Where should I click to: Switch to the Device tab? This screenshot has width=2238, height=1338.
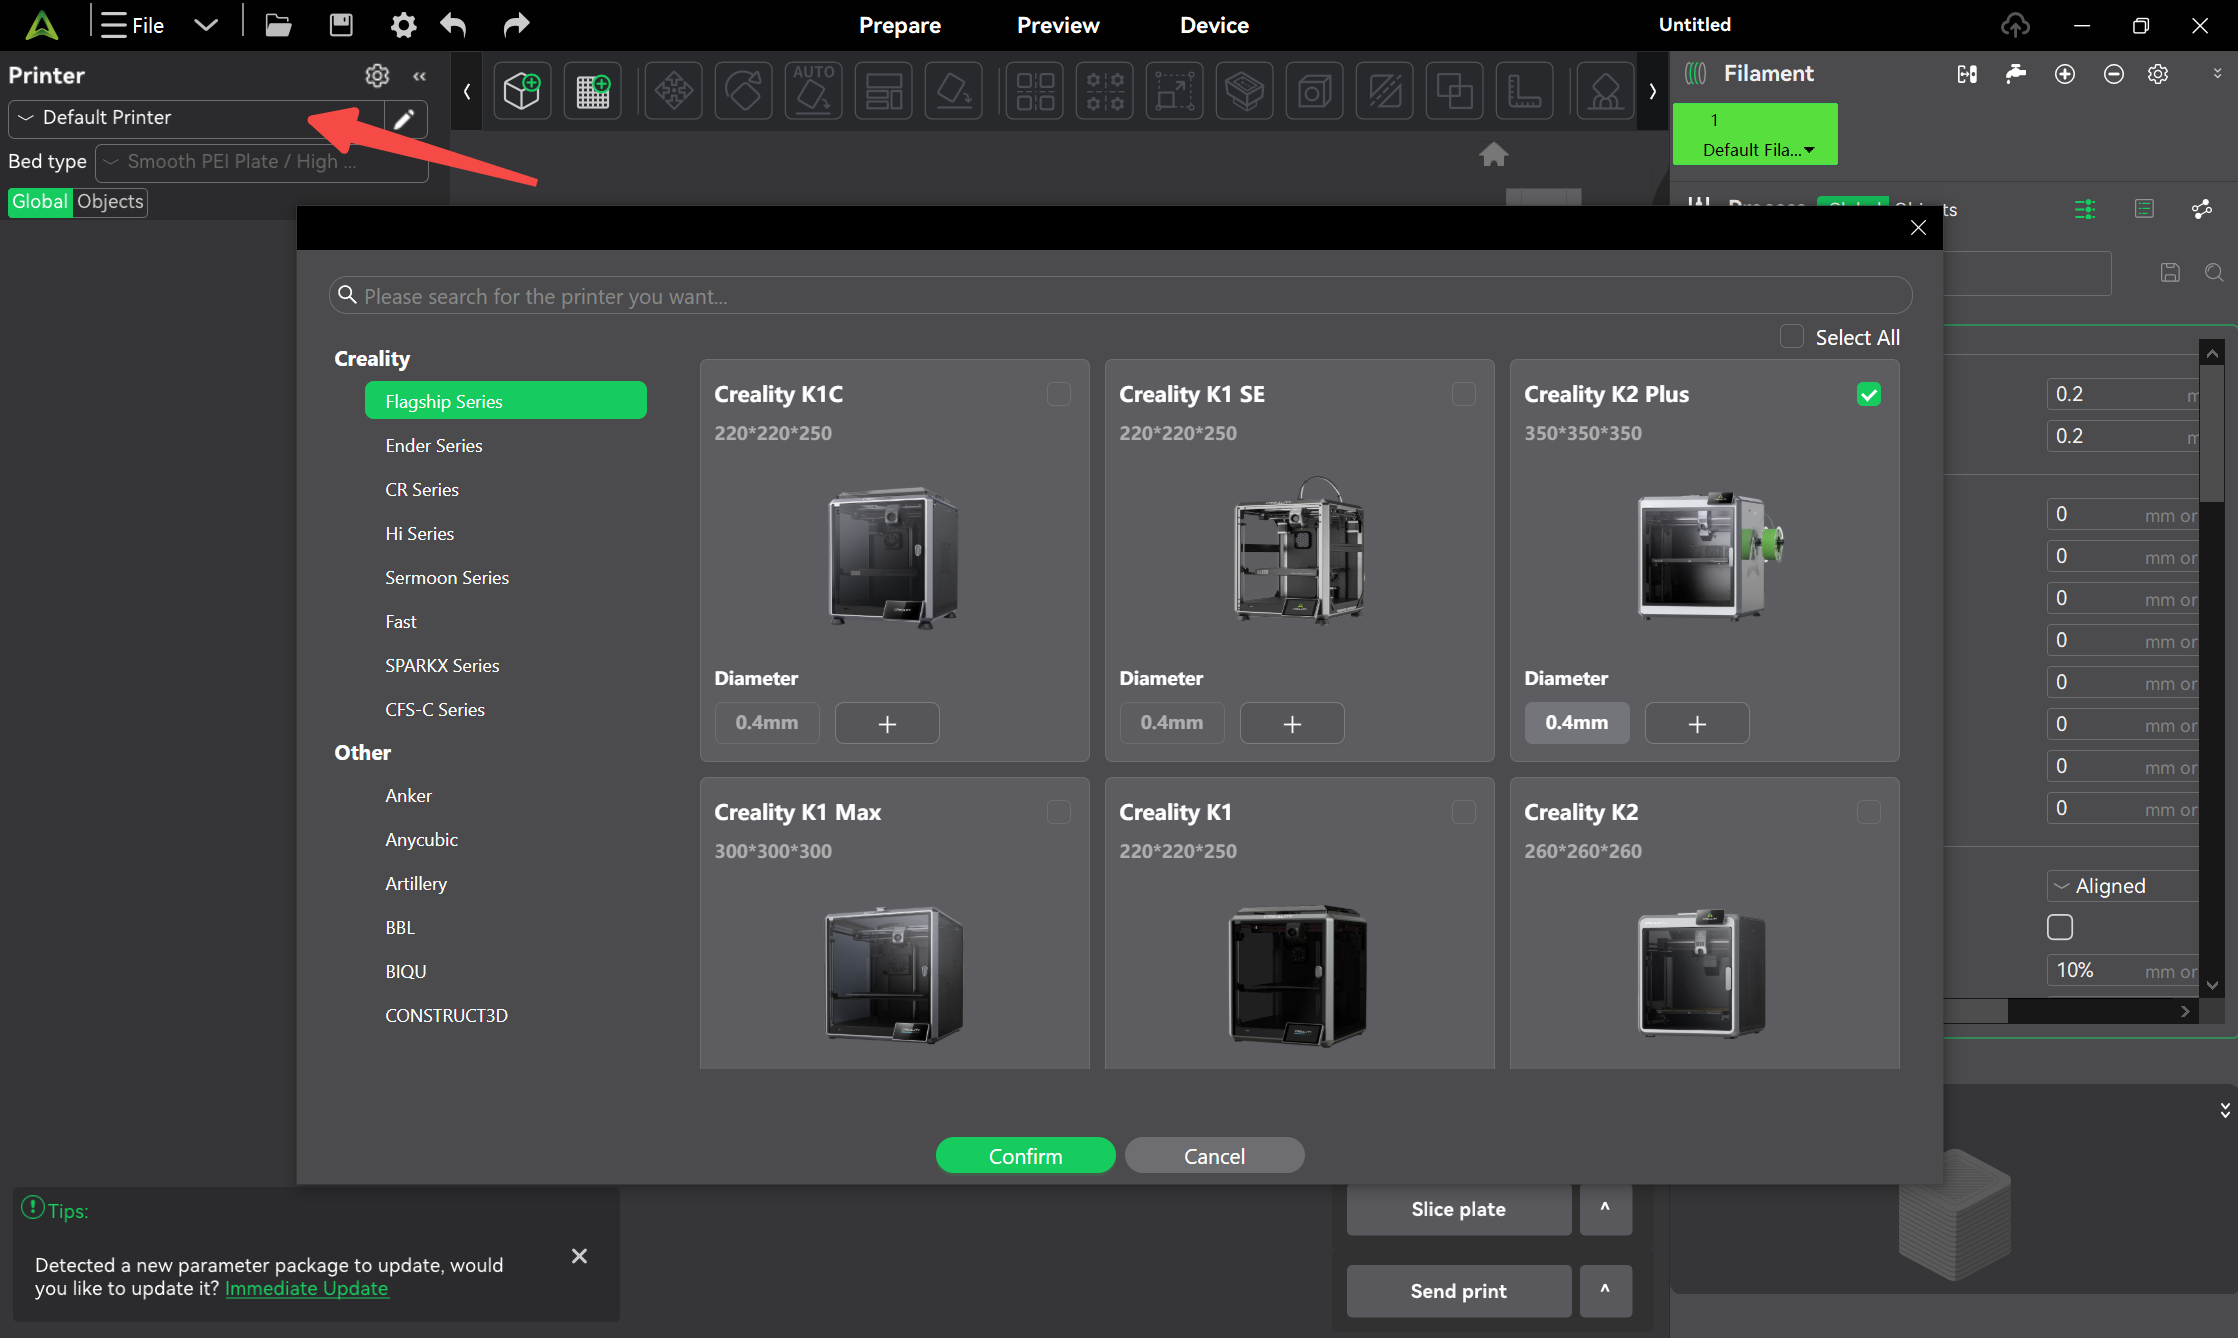pyautogui.click(x=1214, y=25)
